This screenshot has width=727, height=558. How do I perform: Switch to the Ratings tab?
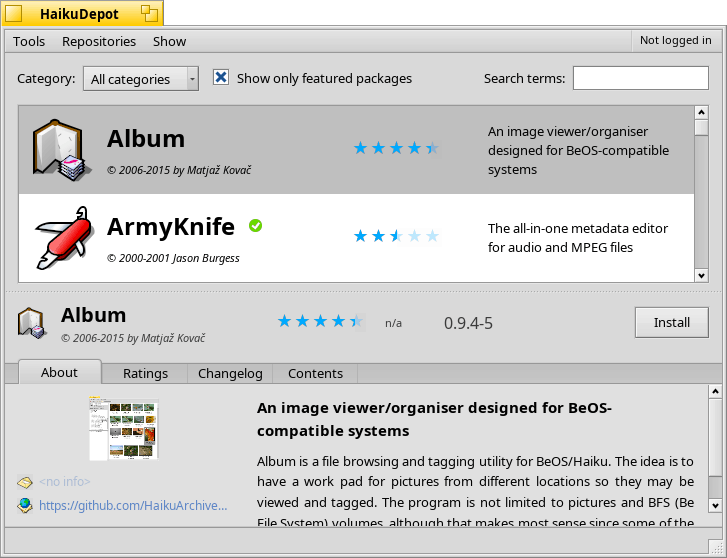(145, 373)
